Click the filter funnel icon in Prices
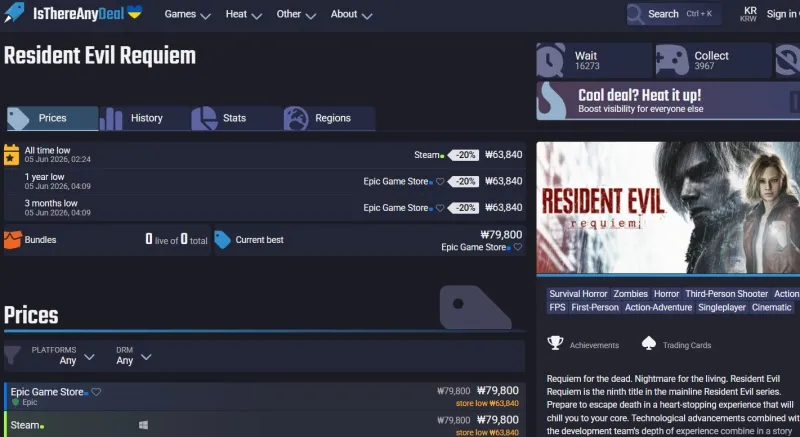This screenshot has width=800, height=437. [x=12, y=355]
